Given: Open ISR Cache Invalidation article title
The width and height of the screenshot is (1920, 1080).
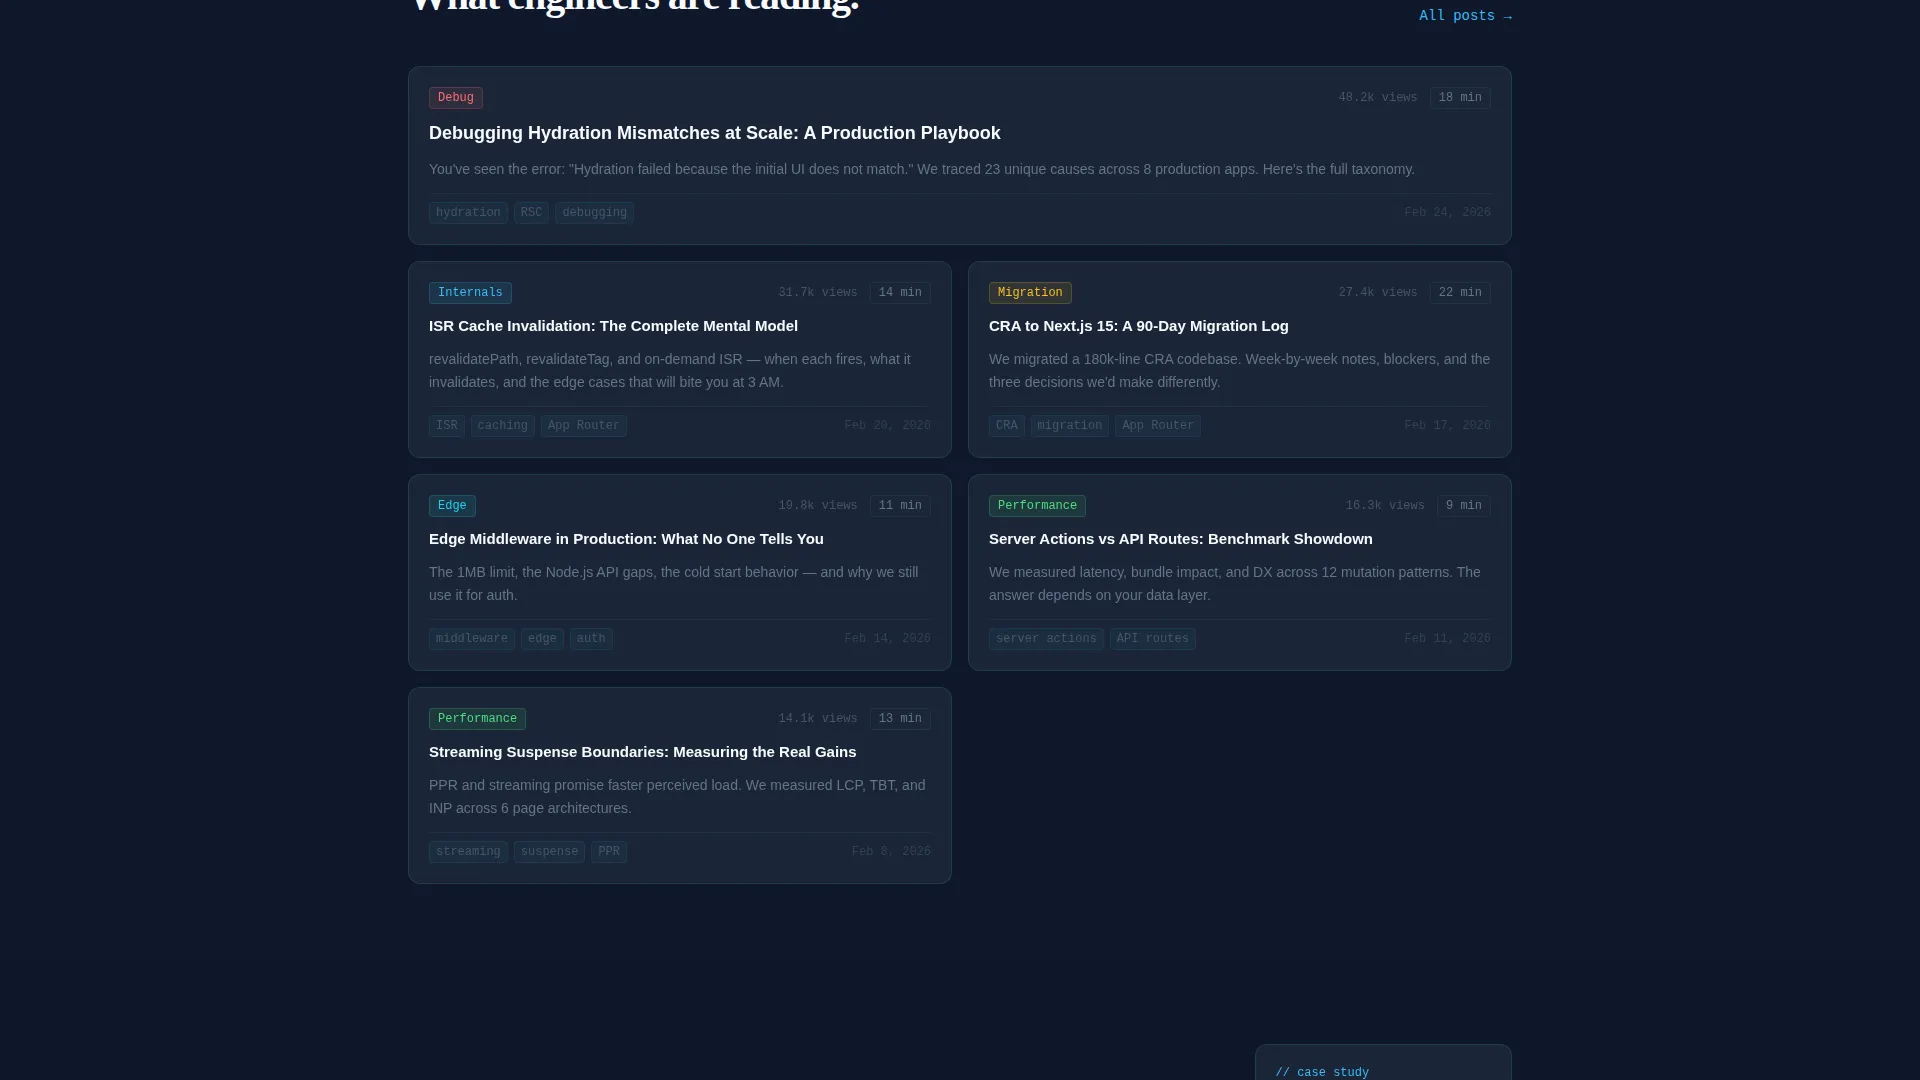Looking at the screenshot, I should tap(613, 326).
